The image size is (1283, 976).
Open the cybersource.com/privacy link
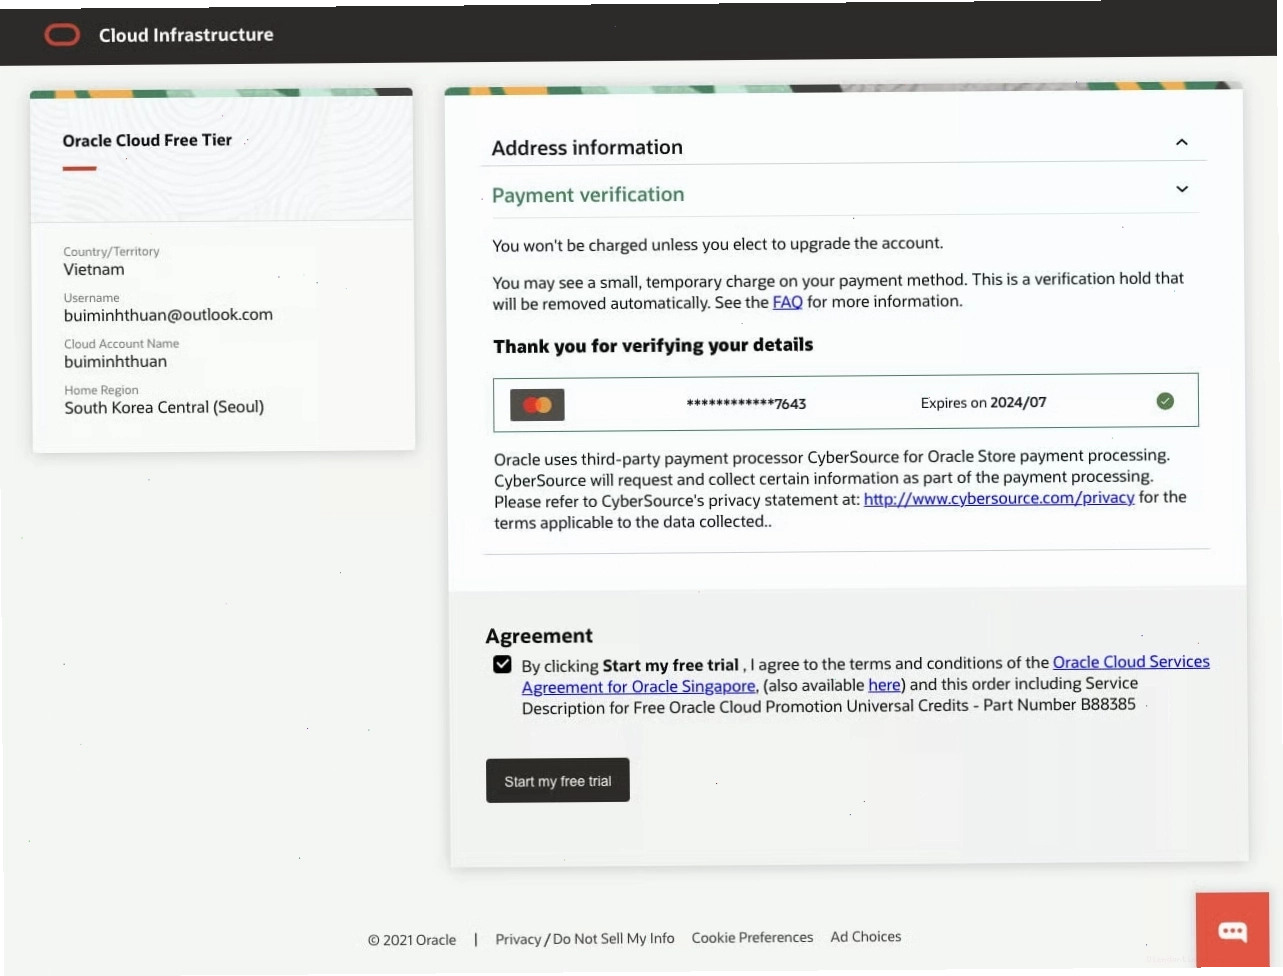tap(999, 498)
